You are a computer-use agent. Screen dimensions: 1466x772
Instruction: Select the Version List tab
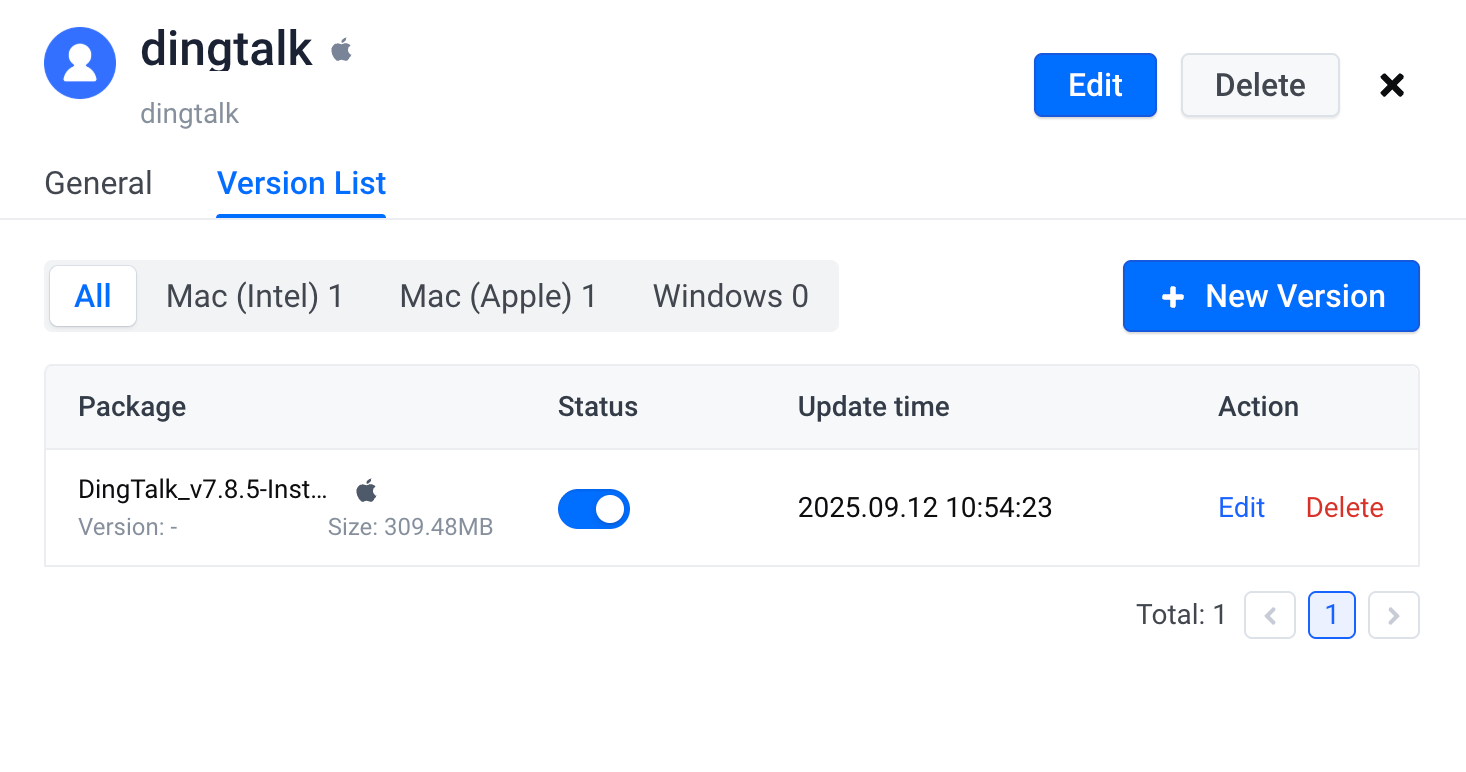point(301,183)
